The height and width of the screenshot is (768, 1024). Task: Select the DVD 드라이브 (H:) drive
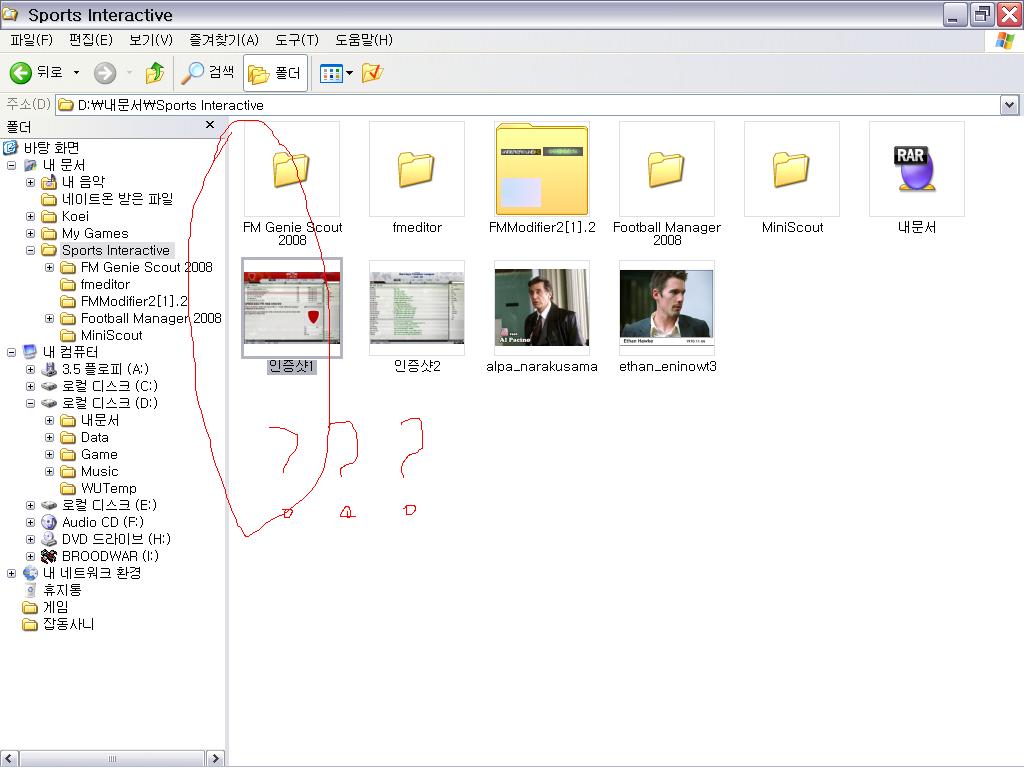click(x=116, y=539)
